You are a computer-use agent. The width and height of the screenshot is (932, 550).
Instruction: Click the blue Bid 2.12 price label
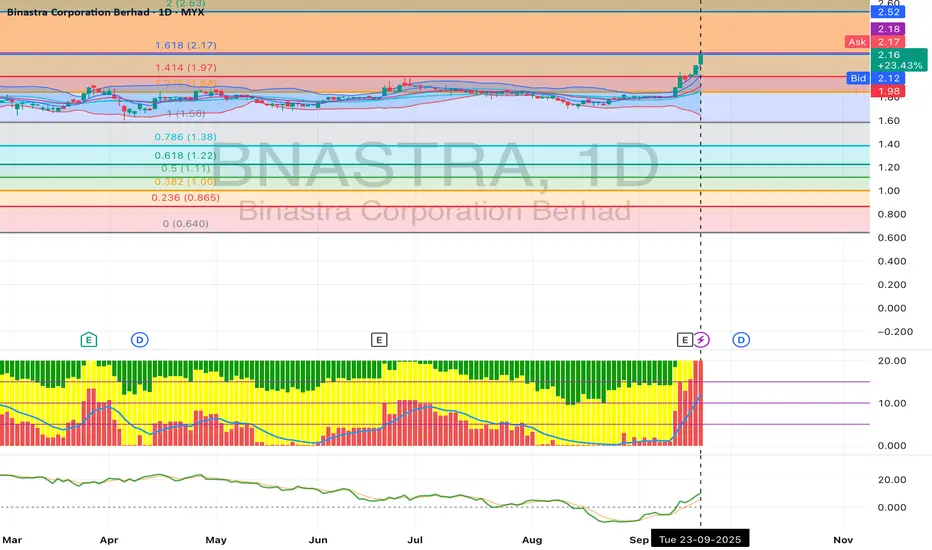(x=876, y=78)
